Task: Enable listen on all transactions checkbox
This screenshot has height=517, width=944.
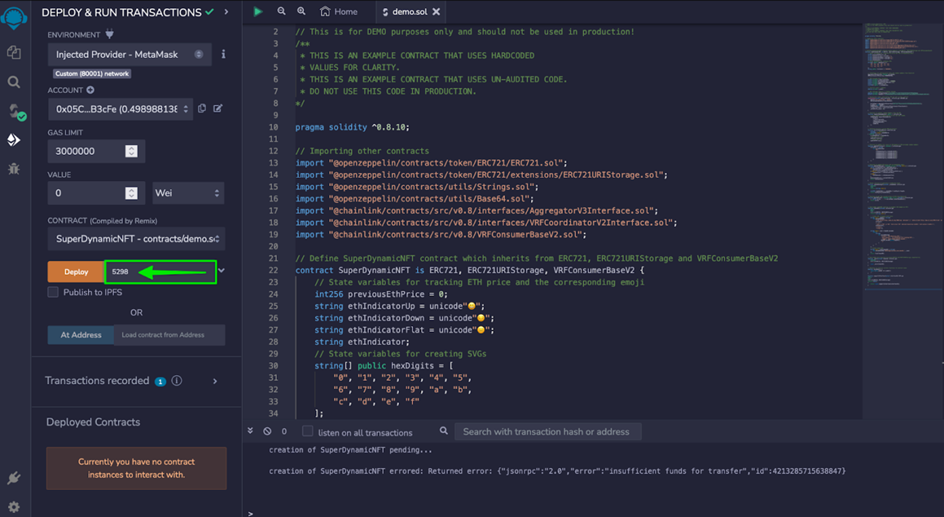Action: click(308, 431)
